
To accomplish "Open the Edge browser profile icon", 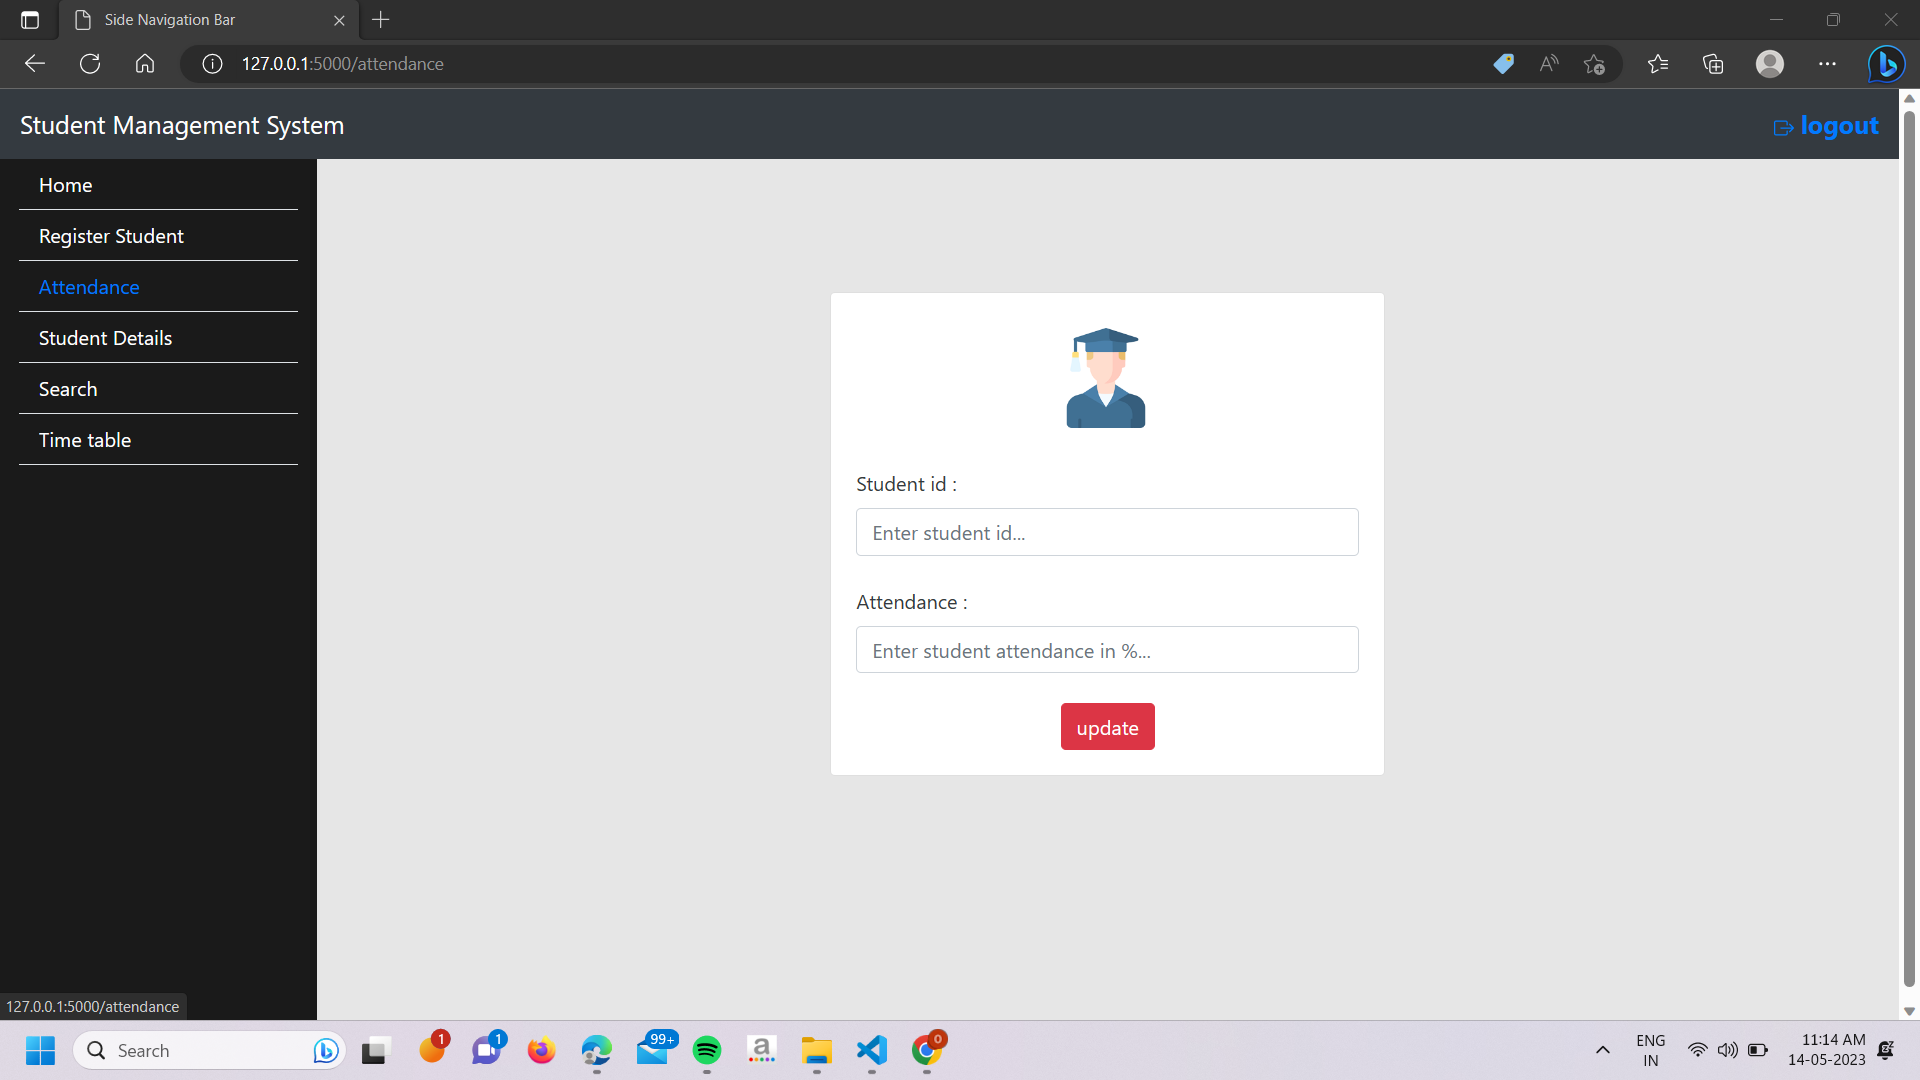I will coord(1769,63).
